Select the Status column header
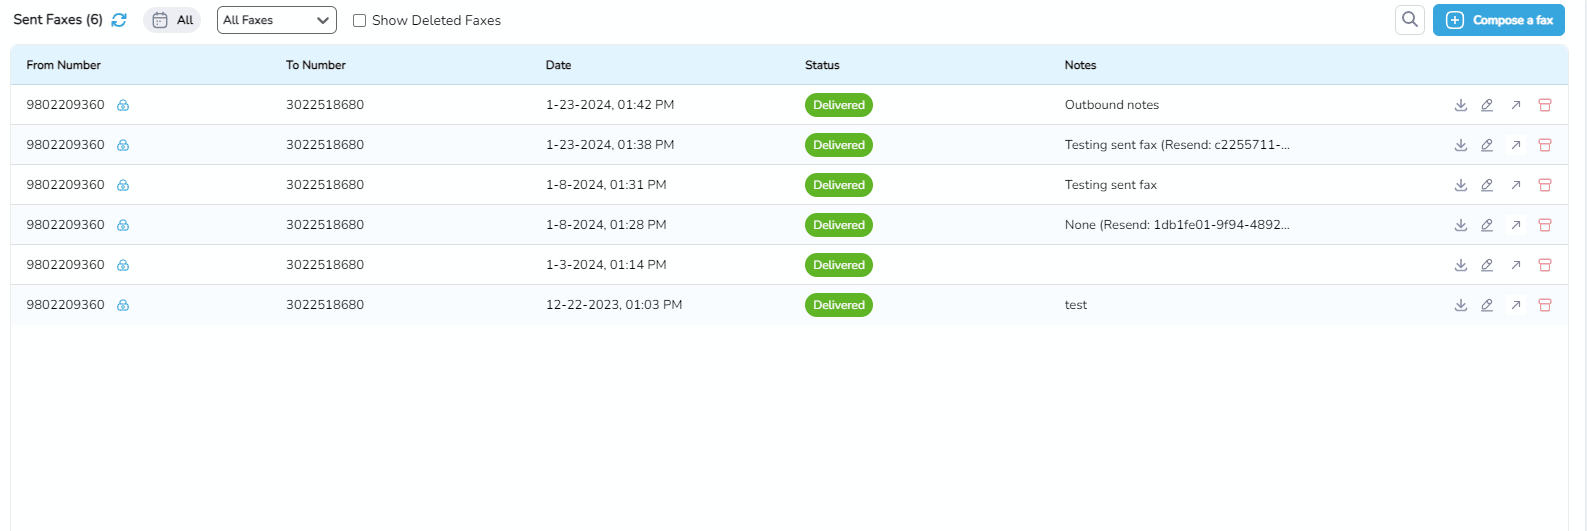1587x531 pixels. 822,65
